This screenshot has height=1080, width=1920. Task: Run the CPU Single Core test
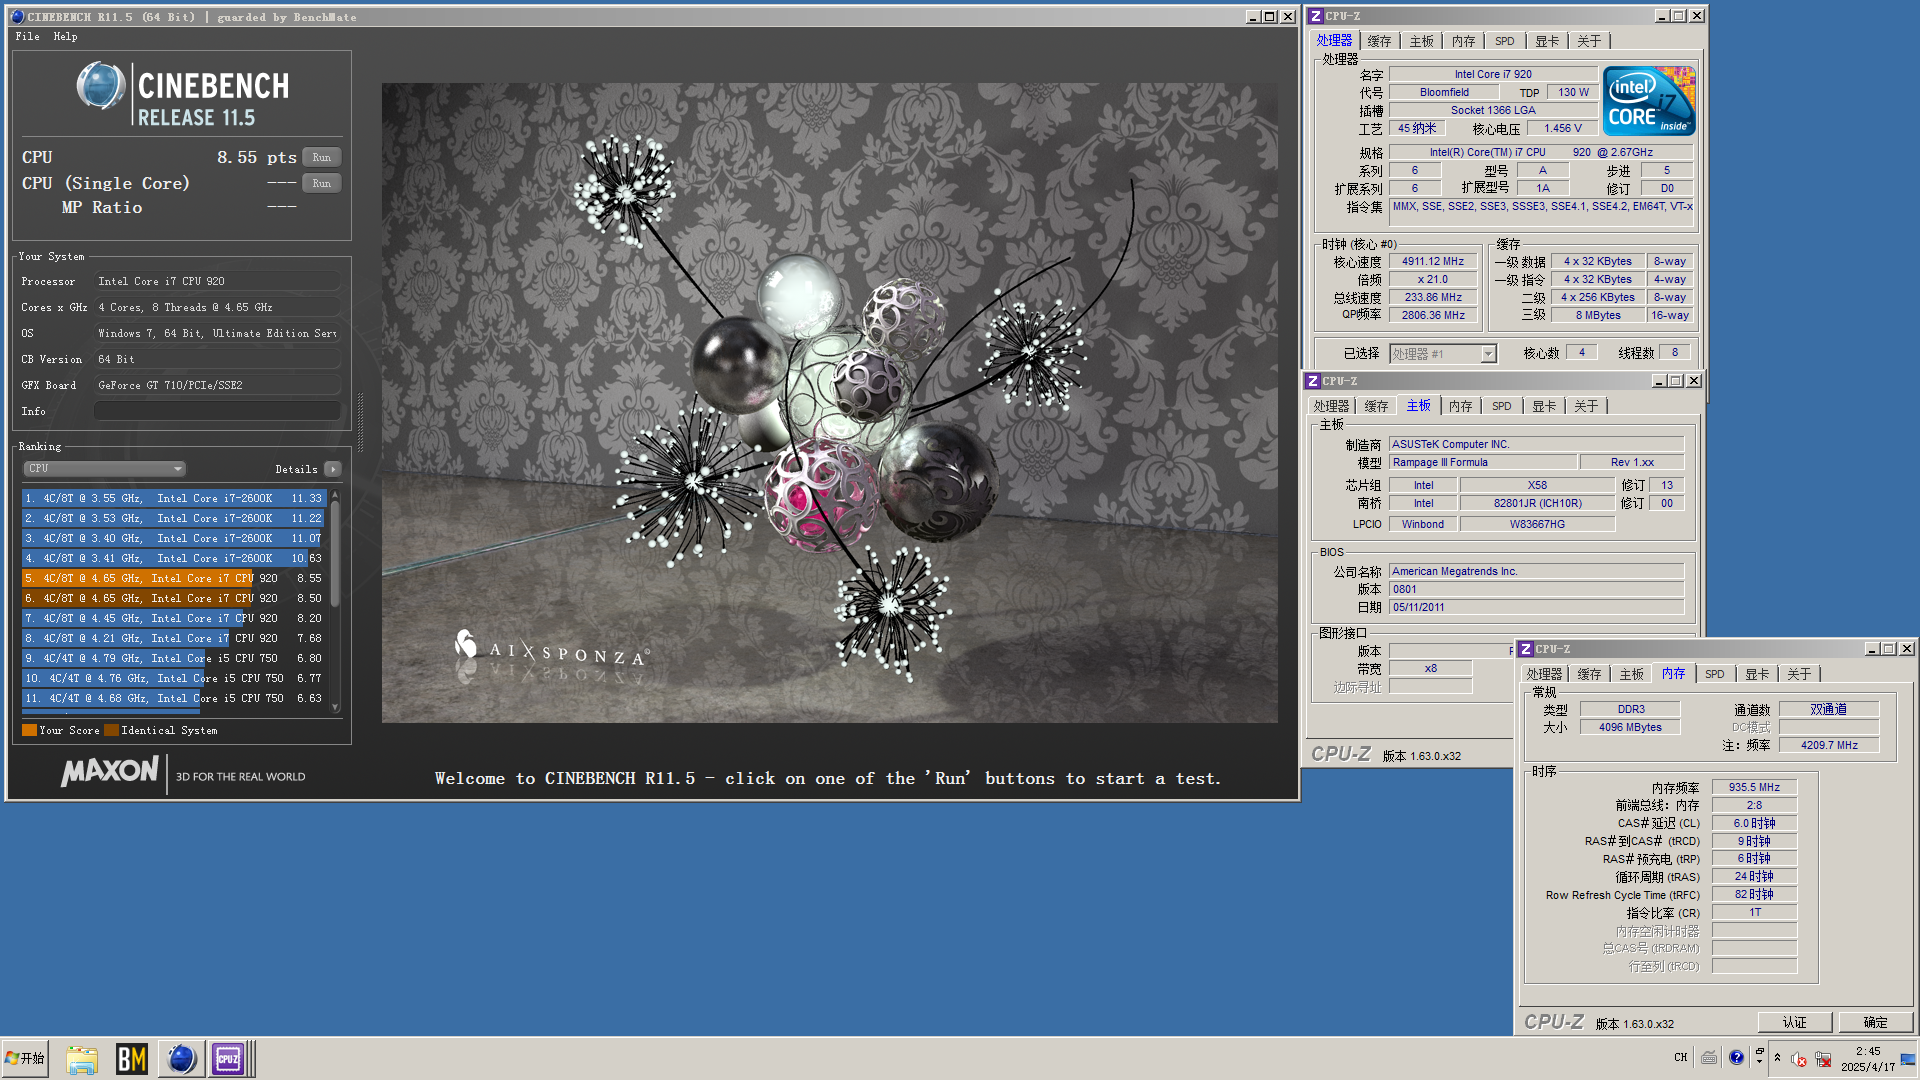tap(321, 183)
